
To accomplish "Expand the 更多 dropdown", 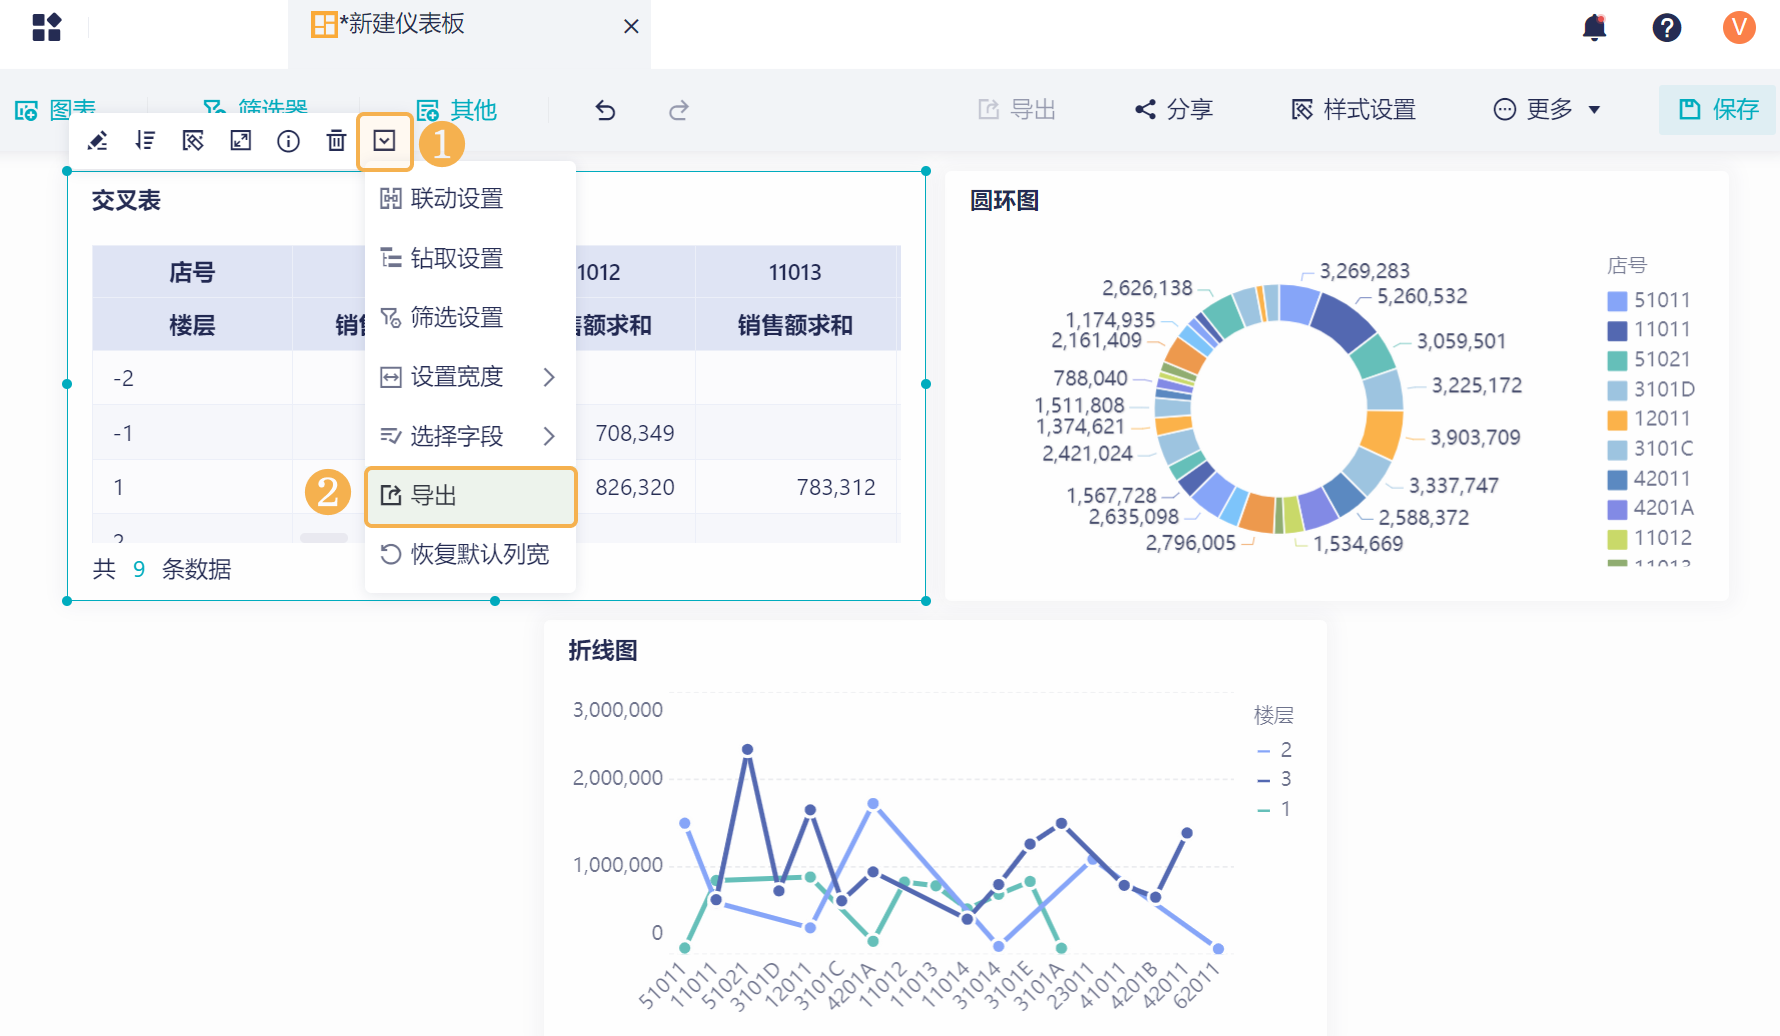I will [x=1547, y=109].
